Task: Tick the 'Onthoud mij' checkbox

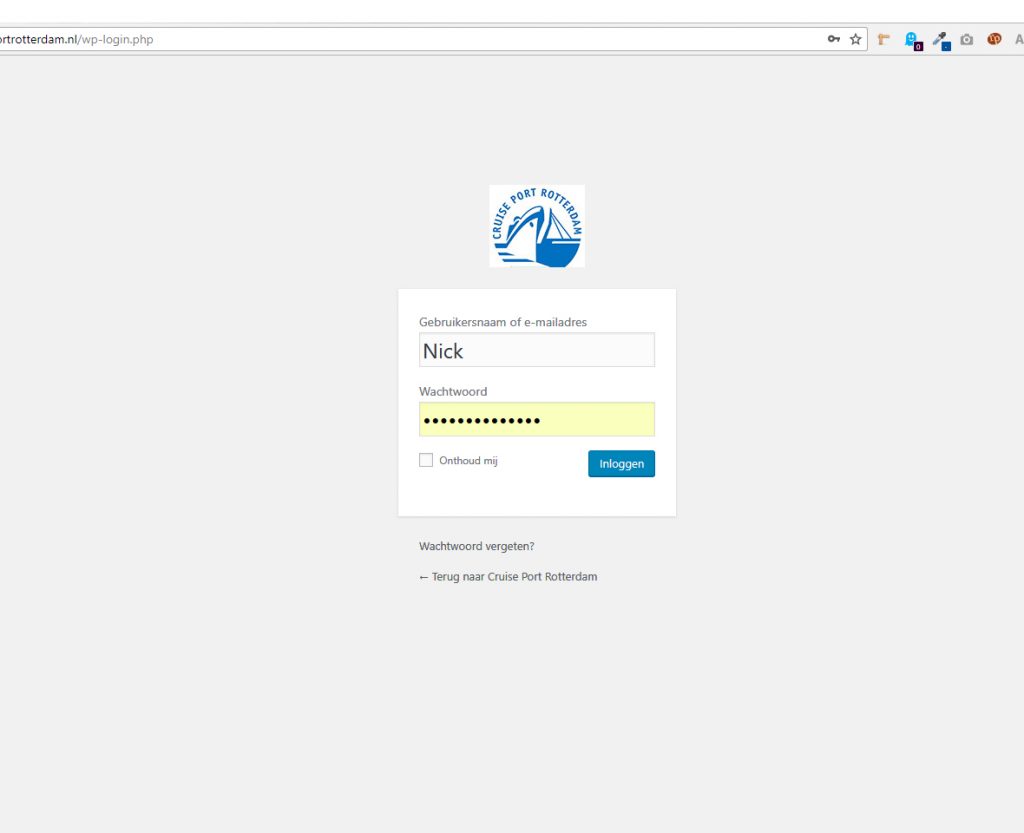Action: coord(426,460)
